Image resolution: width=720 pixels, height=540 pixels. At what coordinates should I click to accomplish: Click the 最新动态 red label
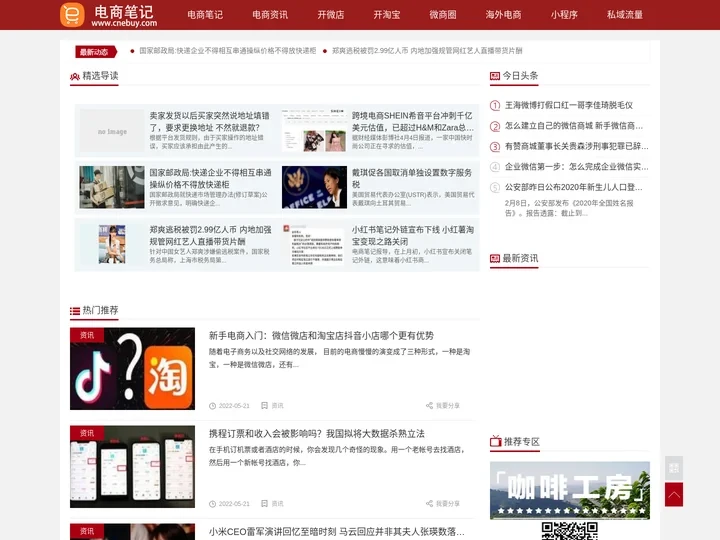pos(96,52)
